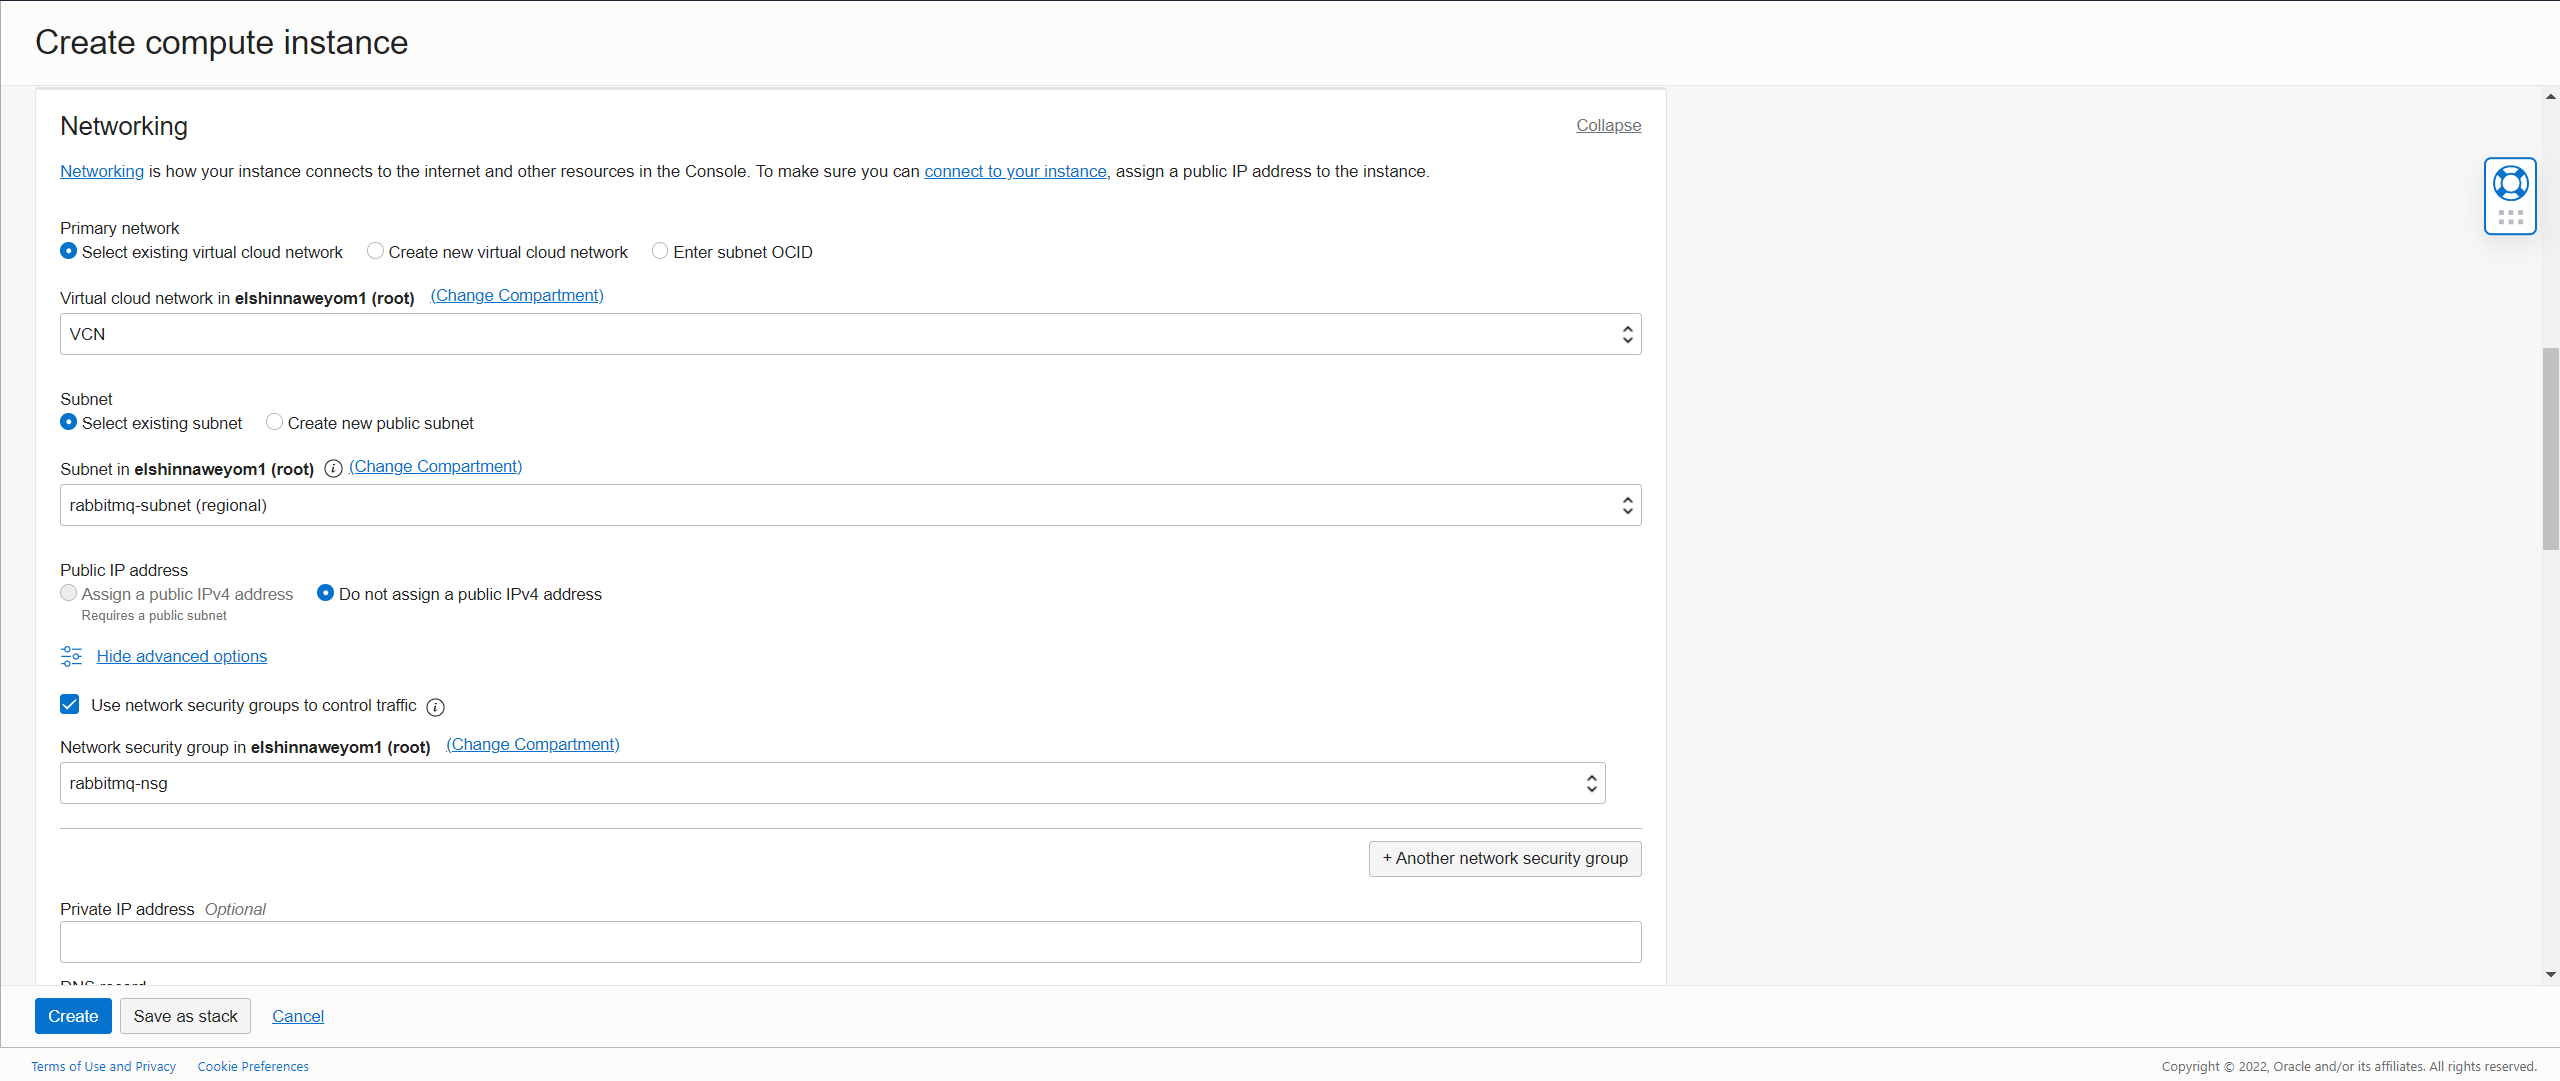Add another network security group

(x=1504, y=858)
